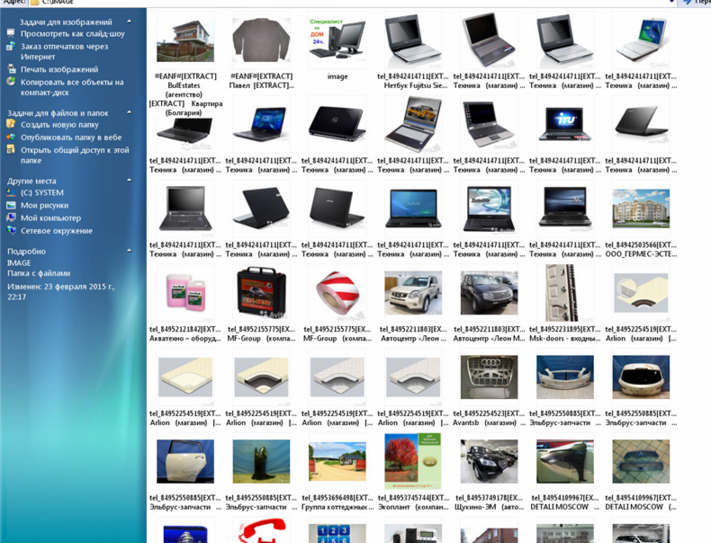The width and height of the screenshot is (711, 543).
Task: Collapse the 'Подробно' details section
Action: [x=129, y=251]
